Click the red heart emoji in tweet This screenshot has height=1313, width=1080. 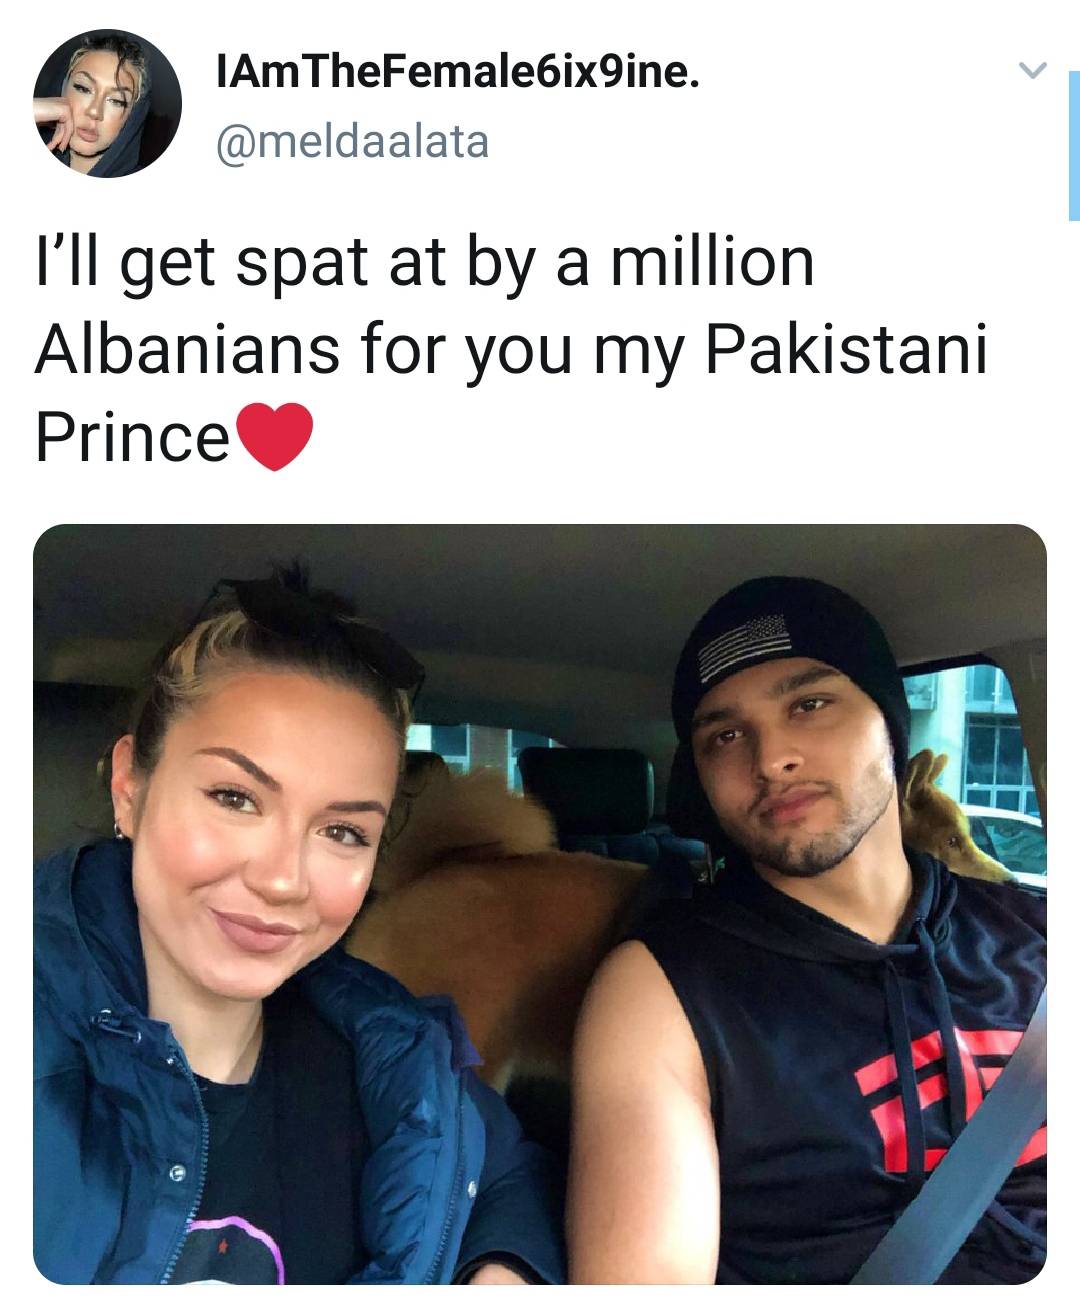coord(274,437)
